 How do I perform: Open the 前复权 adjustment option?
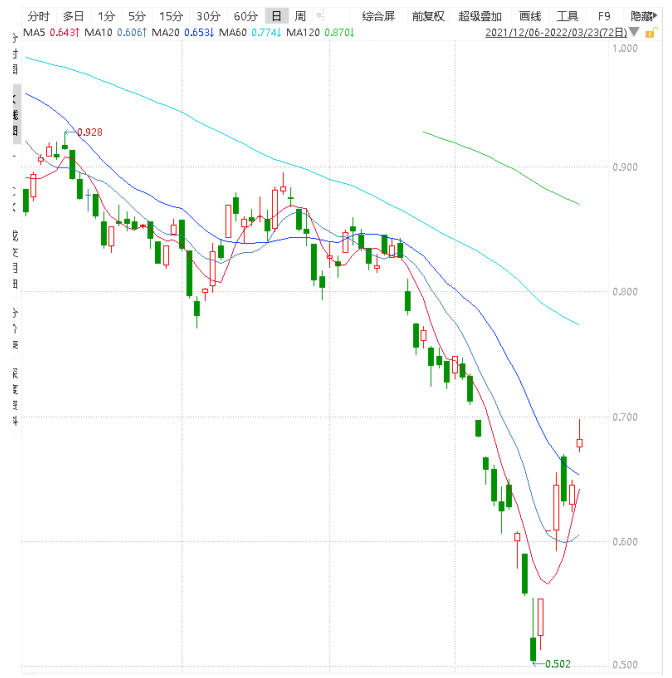(428, 16)
